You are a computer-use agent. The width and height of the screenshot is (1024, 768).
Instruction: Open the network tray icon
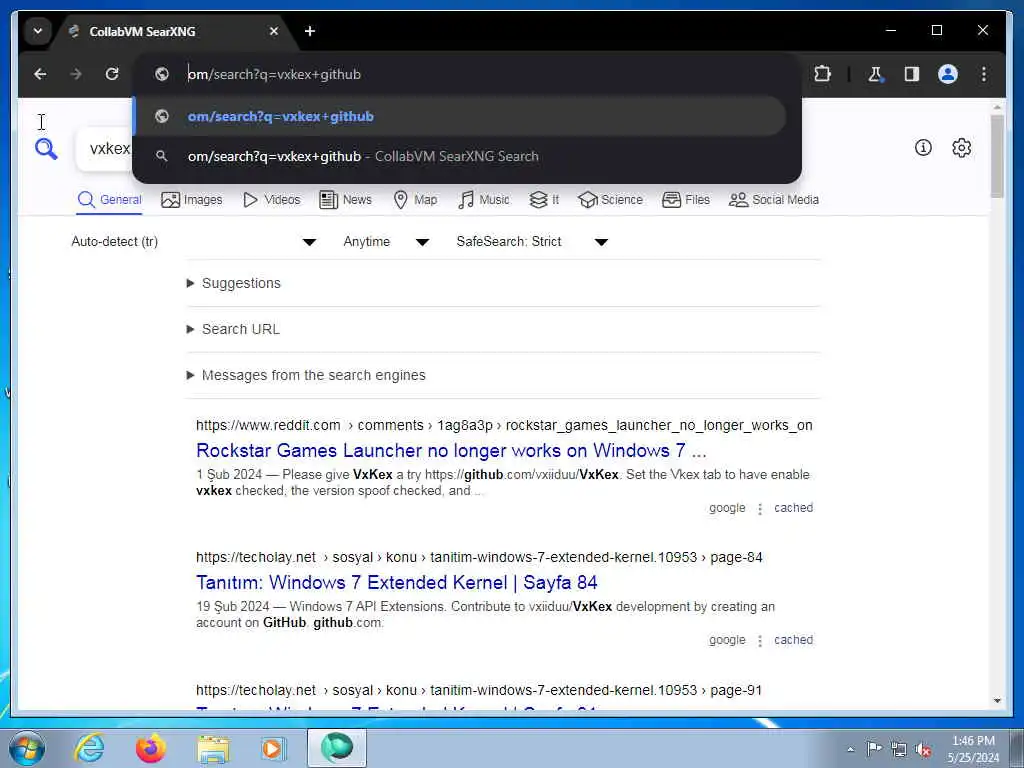[x=899, y=749]
